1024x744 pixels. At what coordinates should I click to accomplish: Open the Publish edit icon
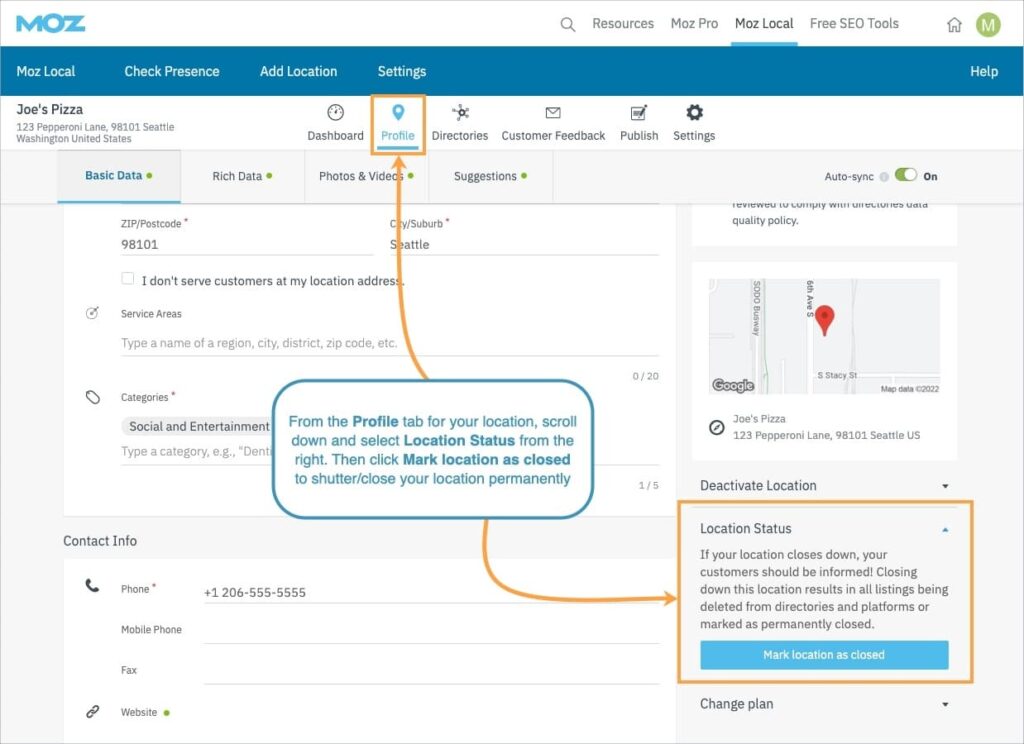(x=639, y=113)
